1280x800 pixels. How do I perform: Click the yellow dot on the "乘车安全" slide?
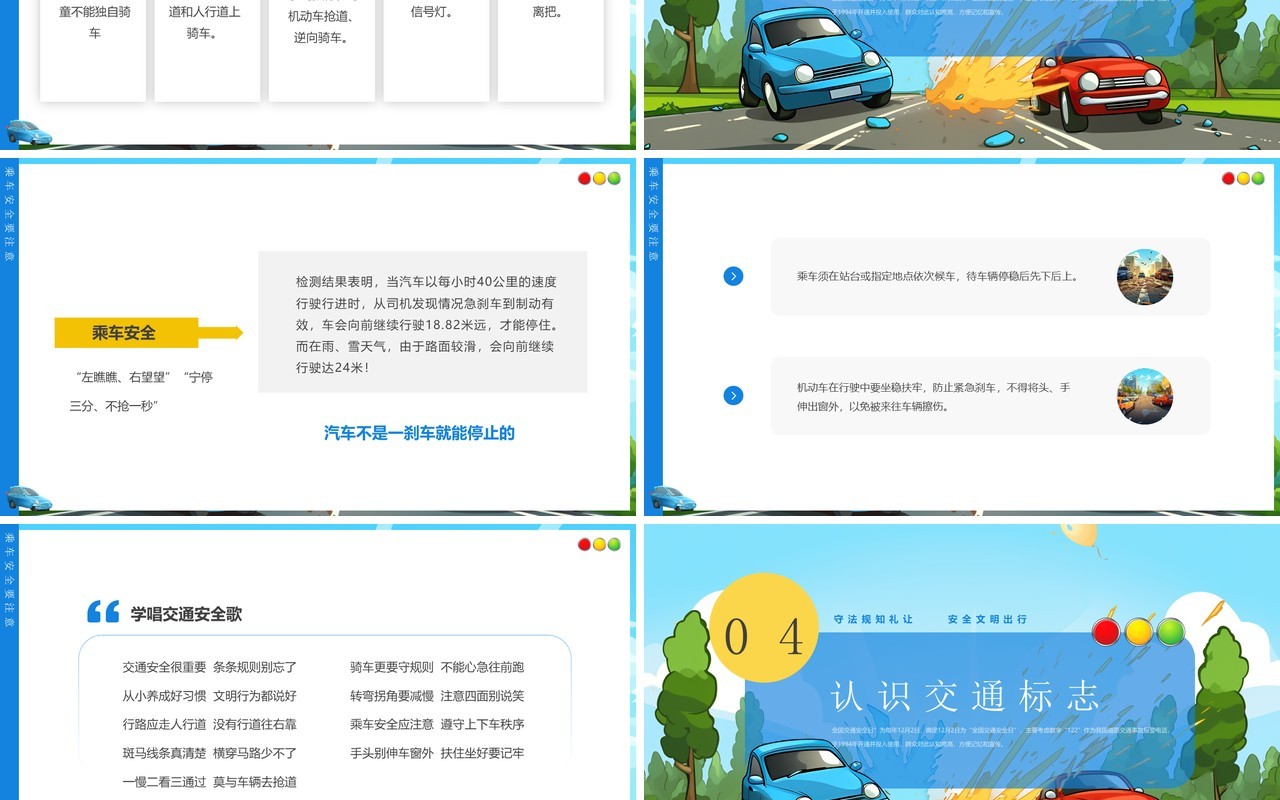coord(599,178)
